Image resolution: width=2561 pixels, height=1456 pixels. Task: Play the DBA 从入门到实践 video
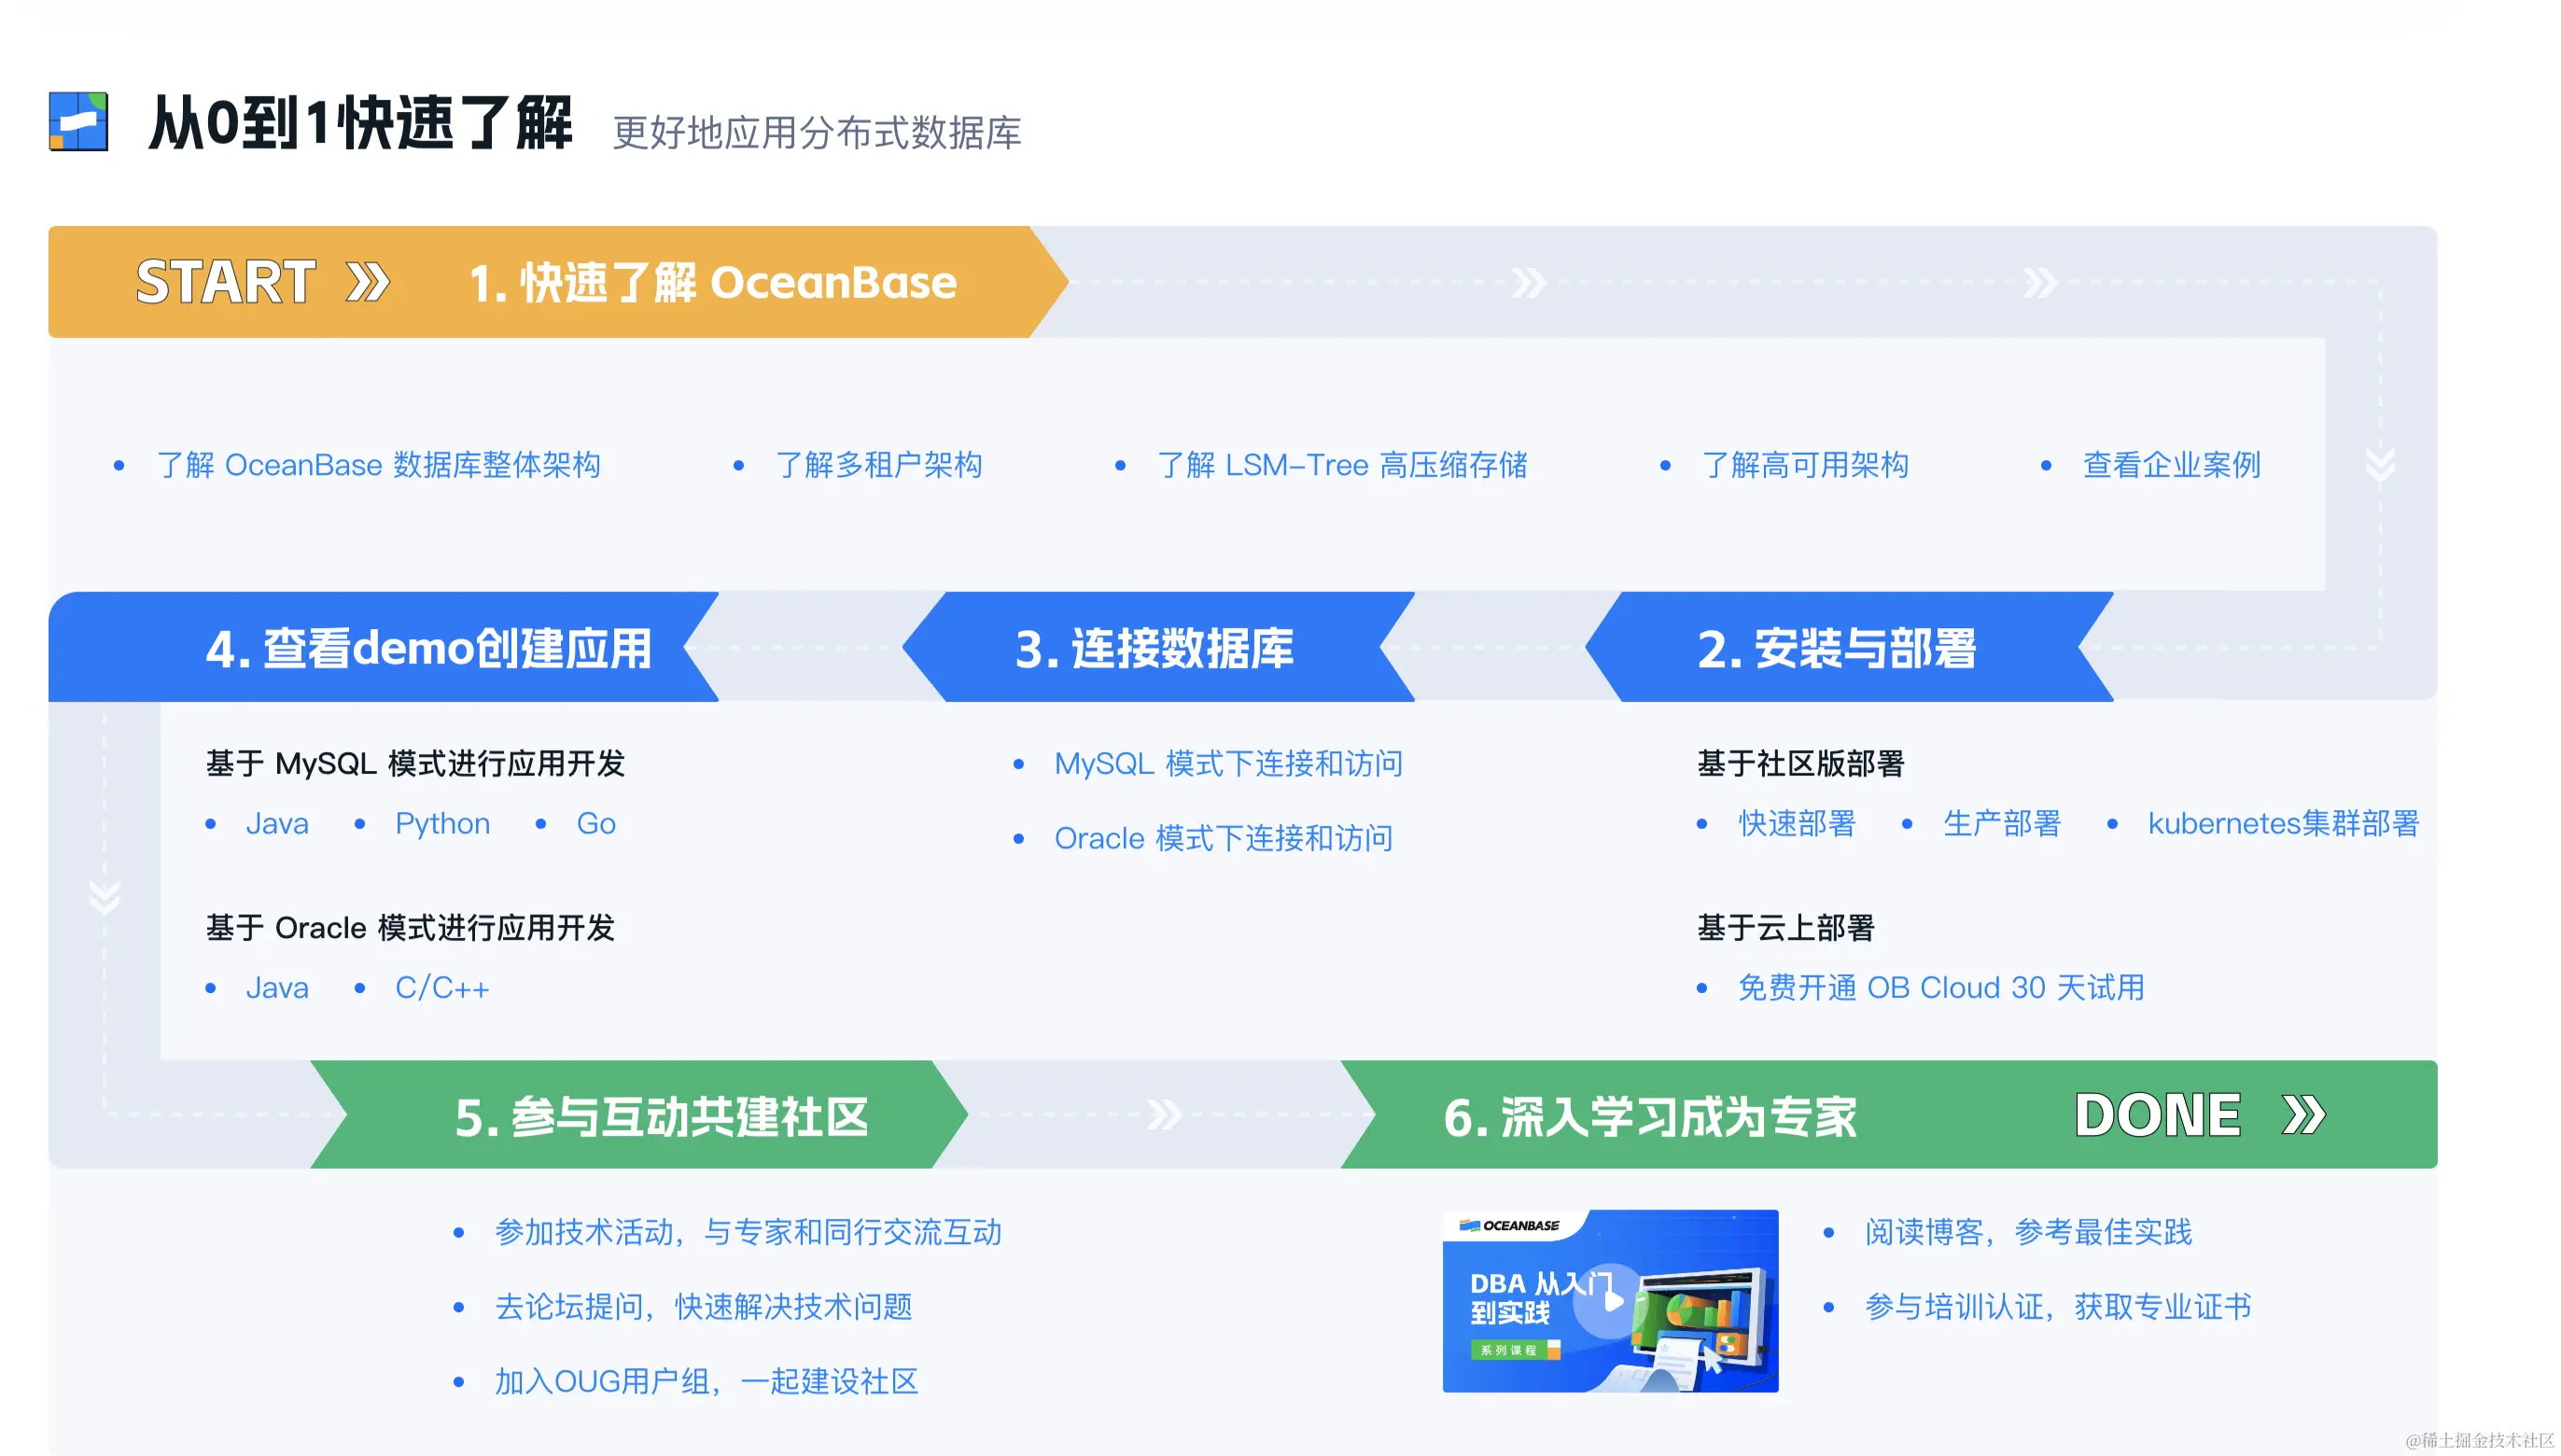pyautogui.click(x=1609, y=1300)
